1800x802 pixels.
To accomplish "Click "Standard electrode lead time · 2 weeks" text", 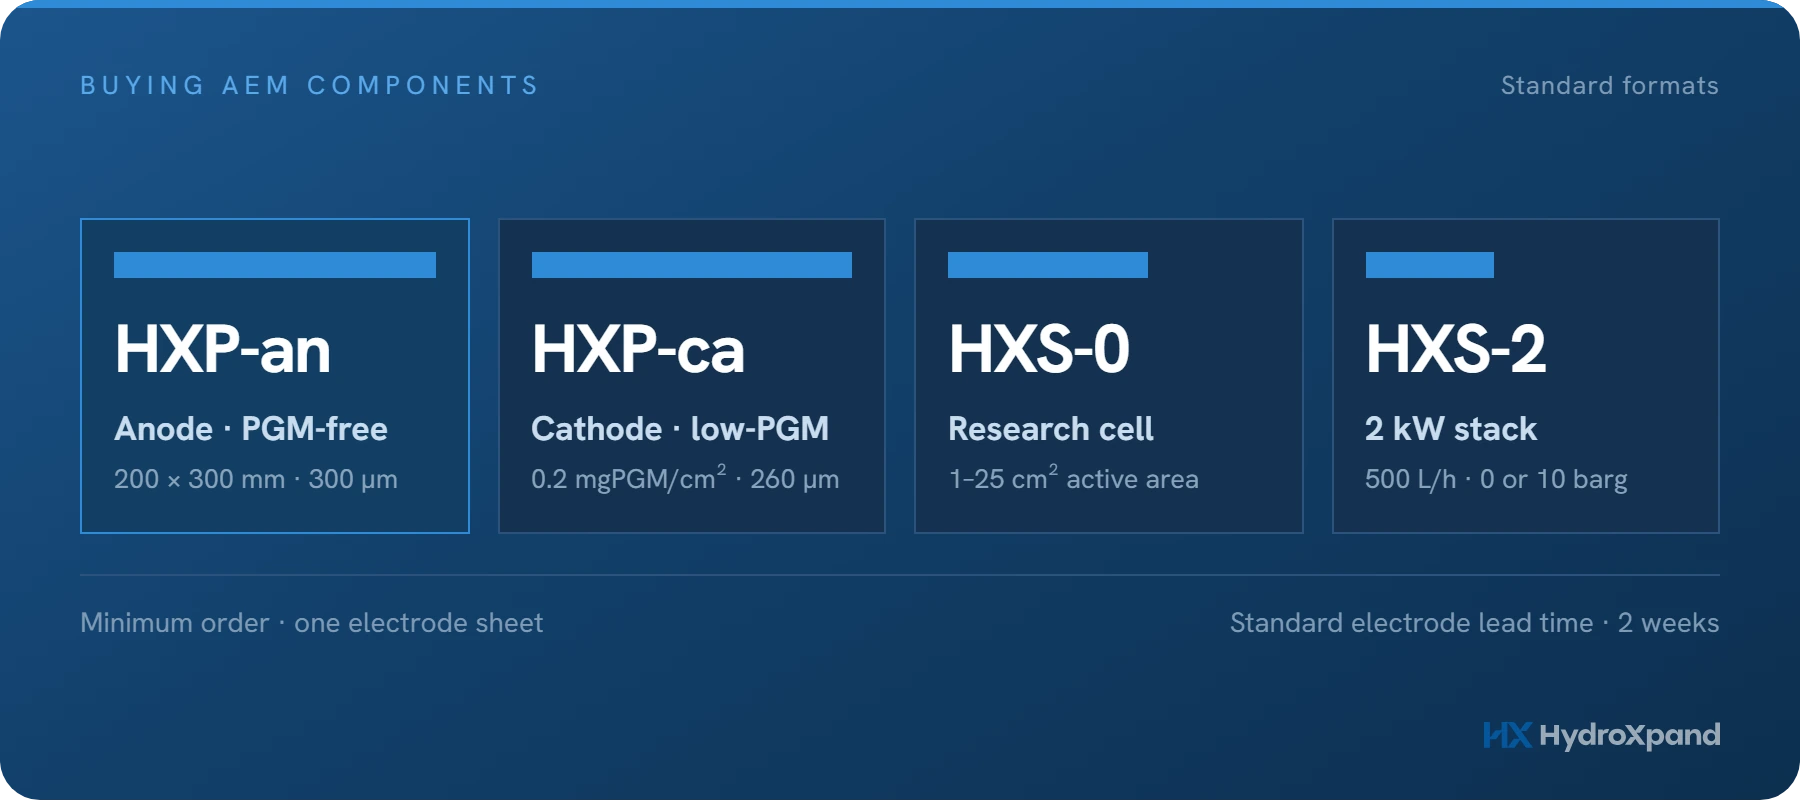I will click(x=1475, y=623).
